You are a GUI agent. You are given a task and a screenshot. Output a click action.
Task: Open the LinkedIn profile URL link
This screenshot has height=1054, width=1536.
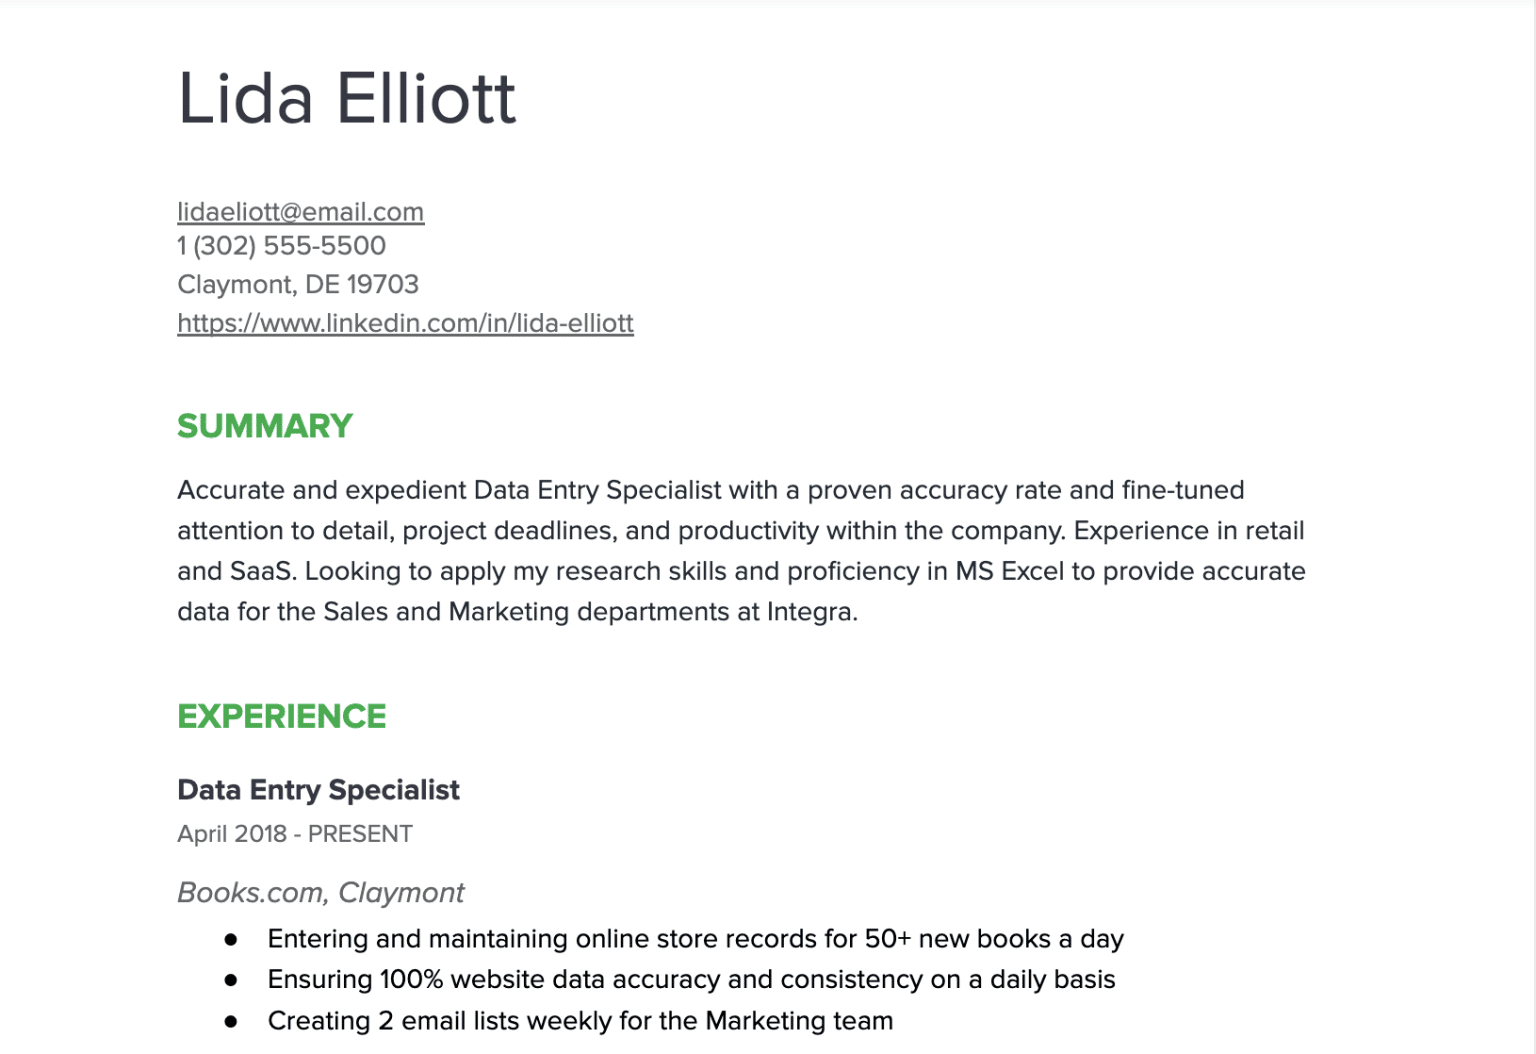pyautogui.click(x=405, y=323)
